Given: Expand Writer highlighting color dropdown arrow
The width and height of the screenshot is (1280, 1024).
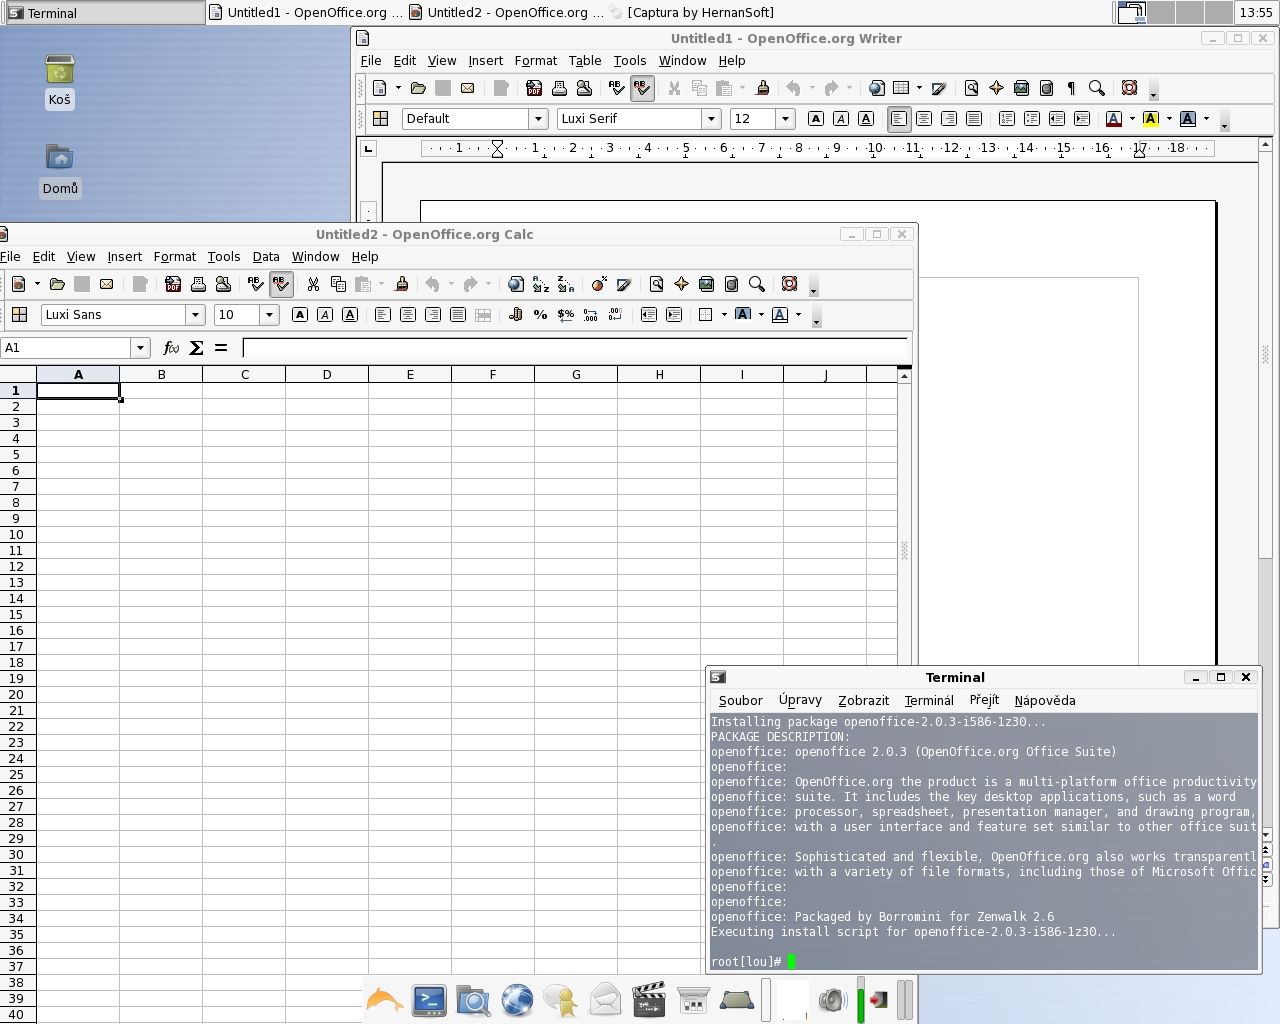Looking at the screenshot, I should coord(1169,118).
